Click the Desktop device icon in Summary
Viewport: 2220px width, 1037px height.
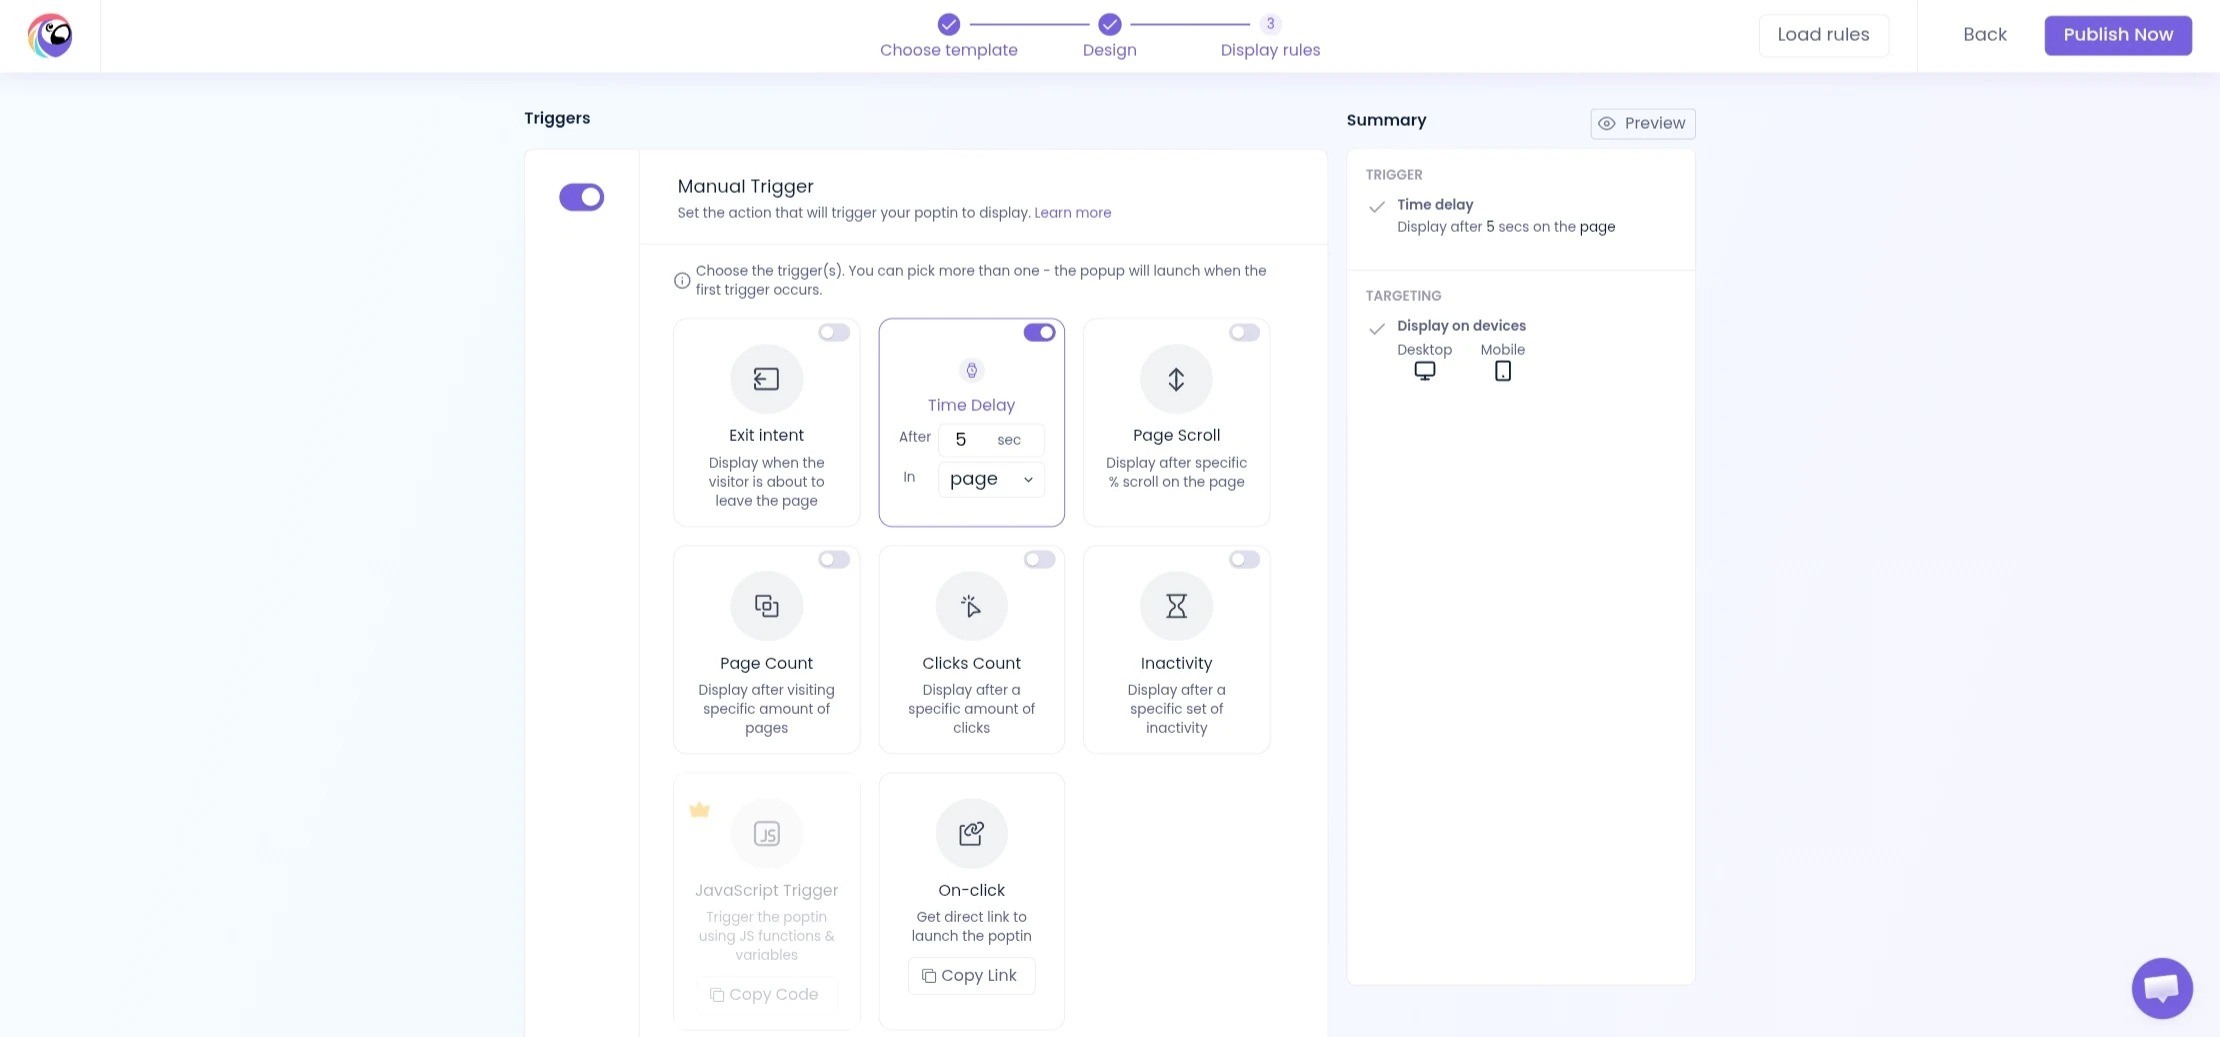point(1424,371)
